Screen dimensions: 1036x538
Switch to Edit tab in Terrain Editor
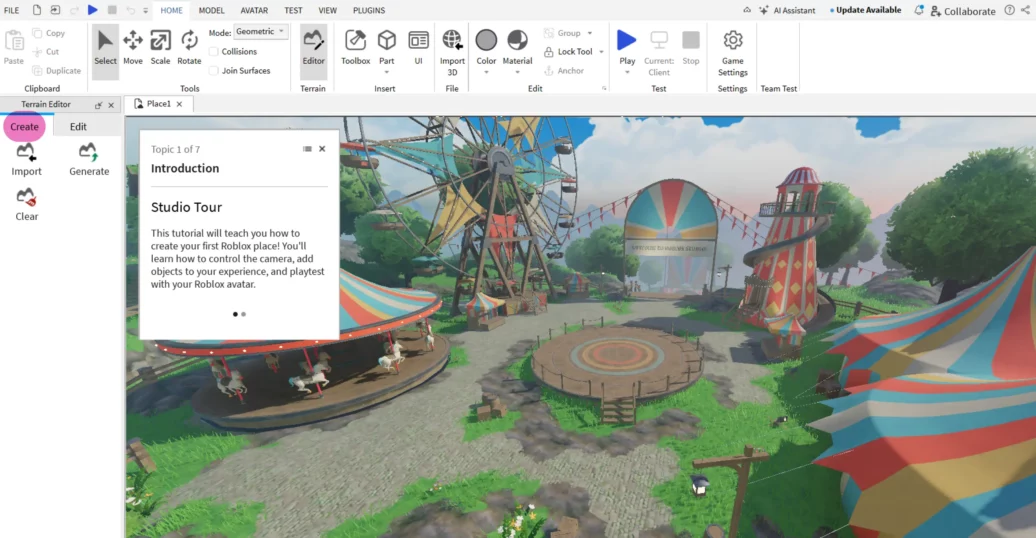pyautogui.click(x=78, y=127)
